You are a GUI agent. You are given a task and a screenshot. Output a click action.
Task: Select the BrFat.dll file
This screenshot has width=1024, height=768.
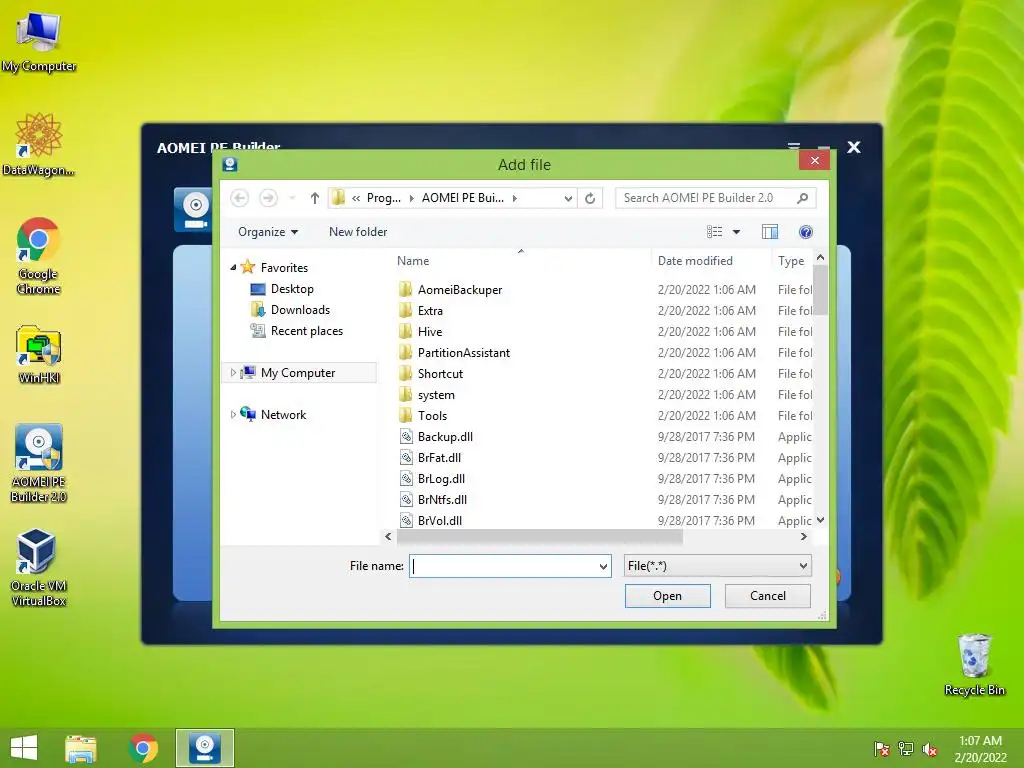pyautogui.click(x=440, y=457)
